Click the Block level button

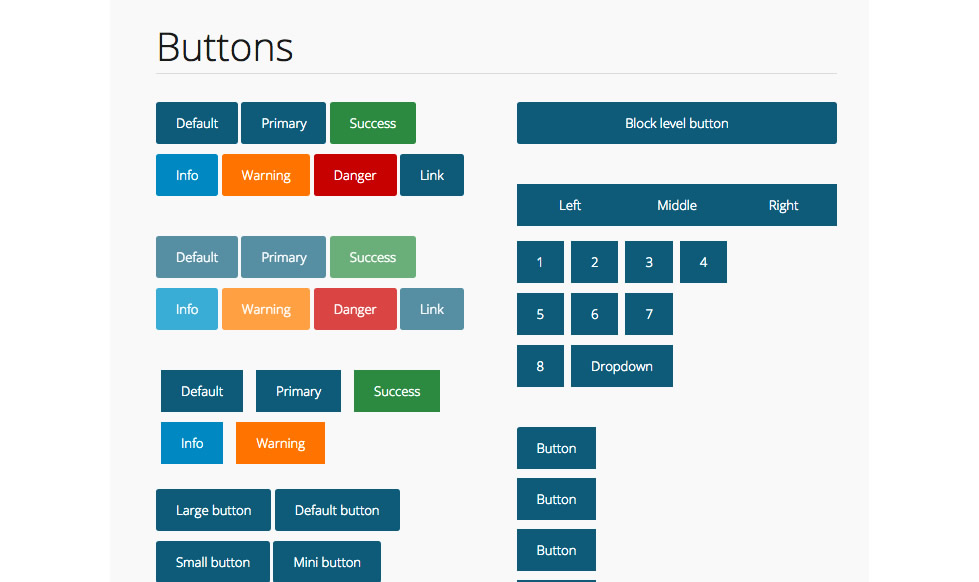(676, 122)
